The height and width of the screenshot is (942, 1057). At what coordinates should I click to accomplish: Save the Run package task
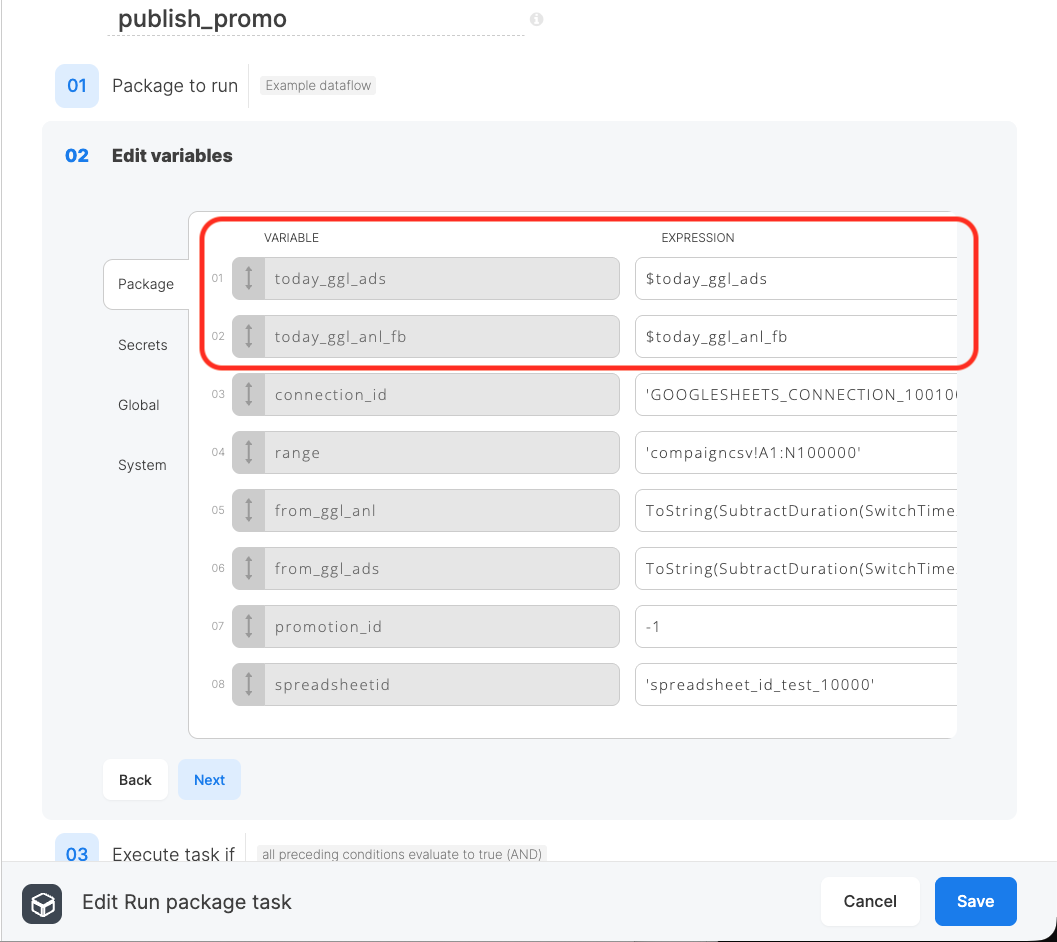coord(975,901)
